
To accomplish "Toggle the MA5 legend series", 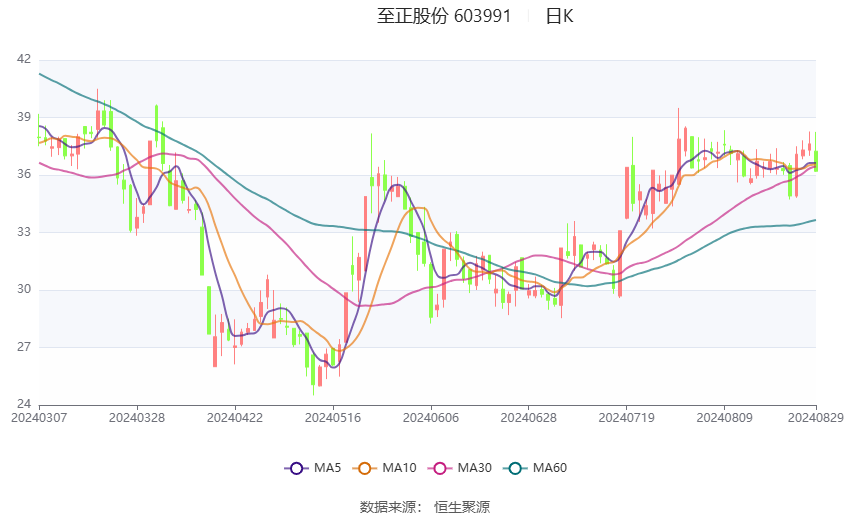I will 313,468.
